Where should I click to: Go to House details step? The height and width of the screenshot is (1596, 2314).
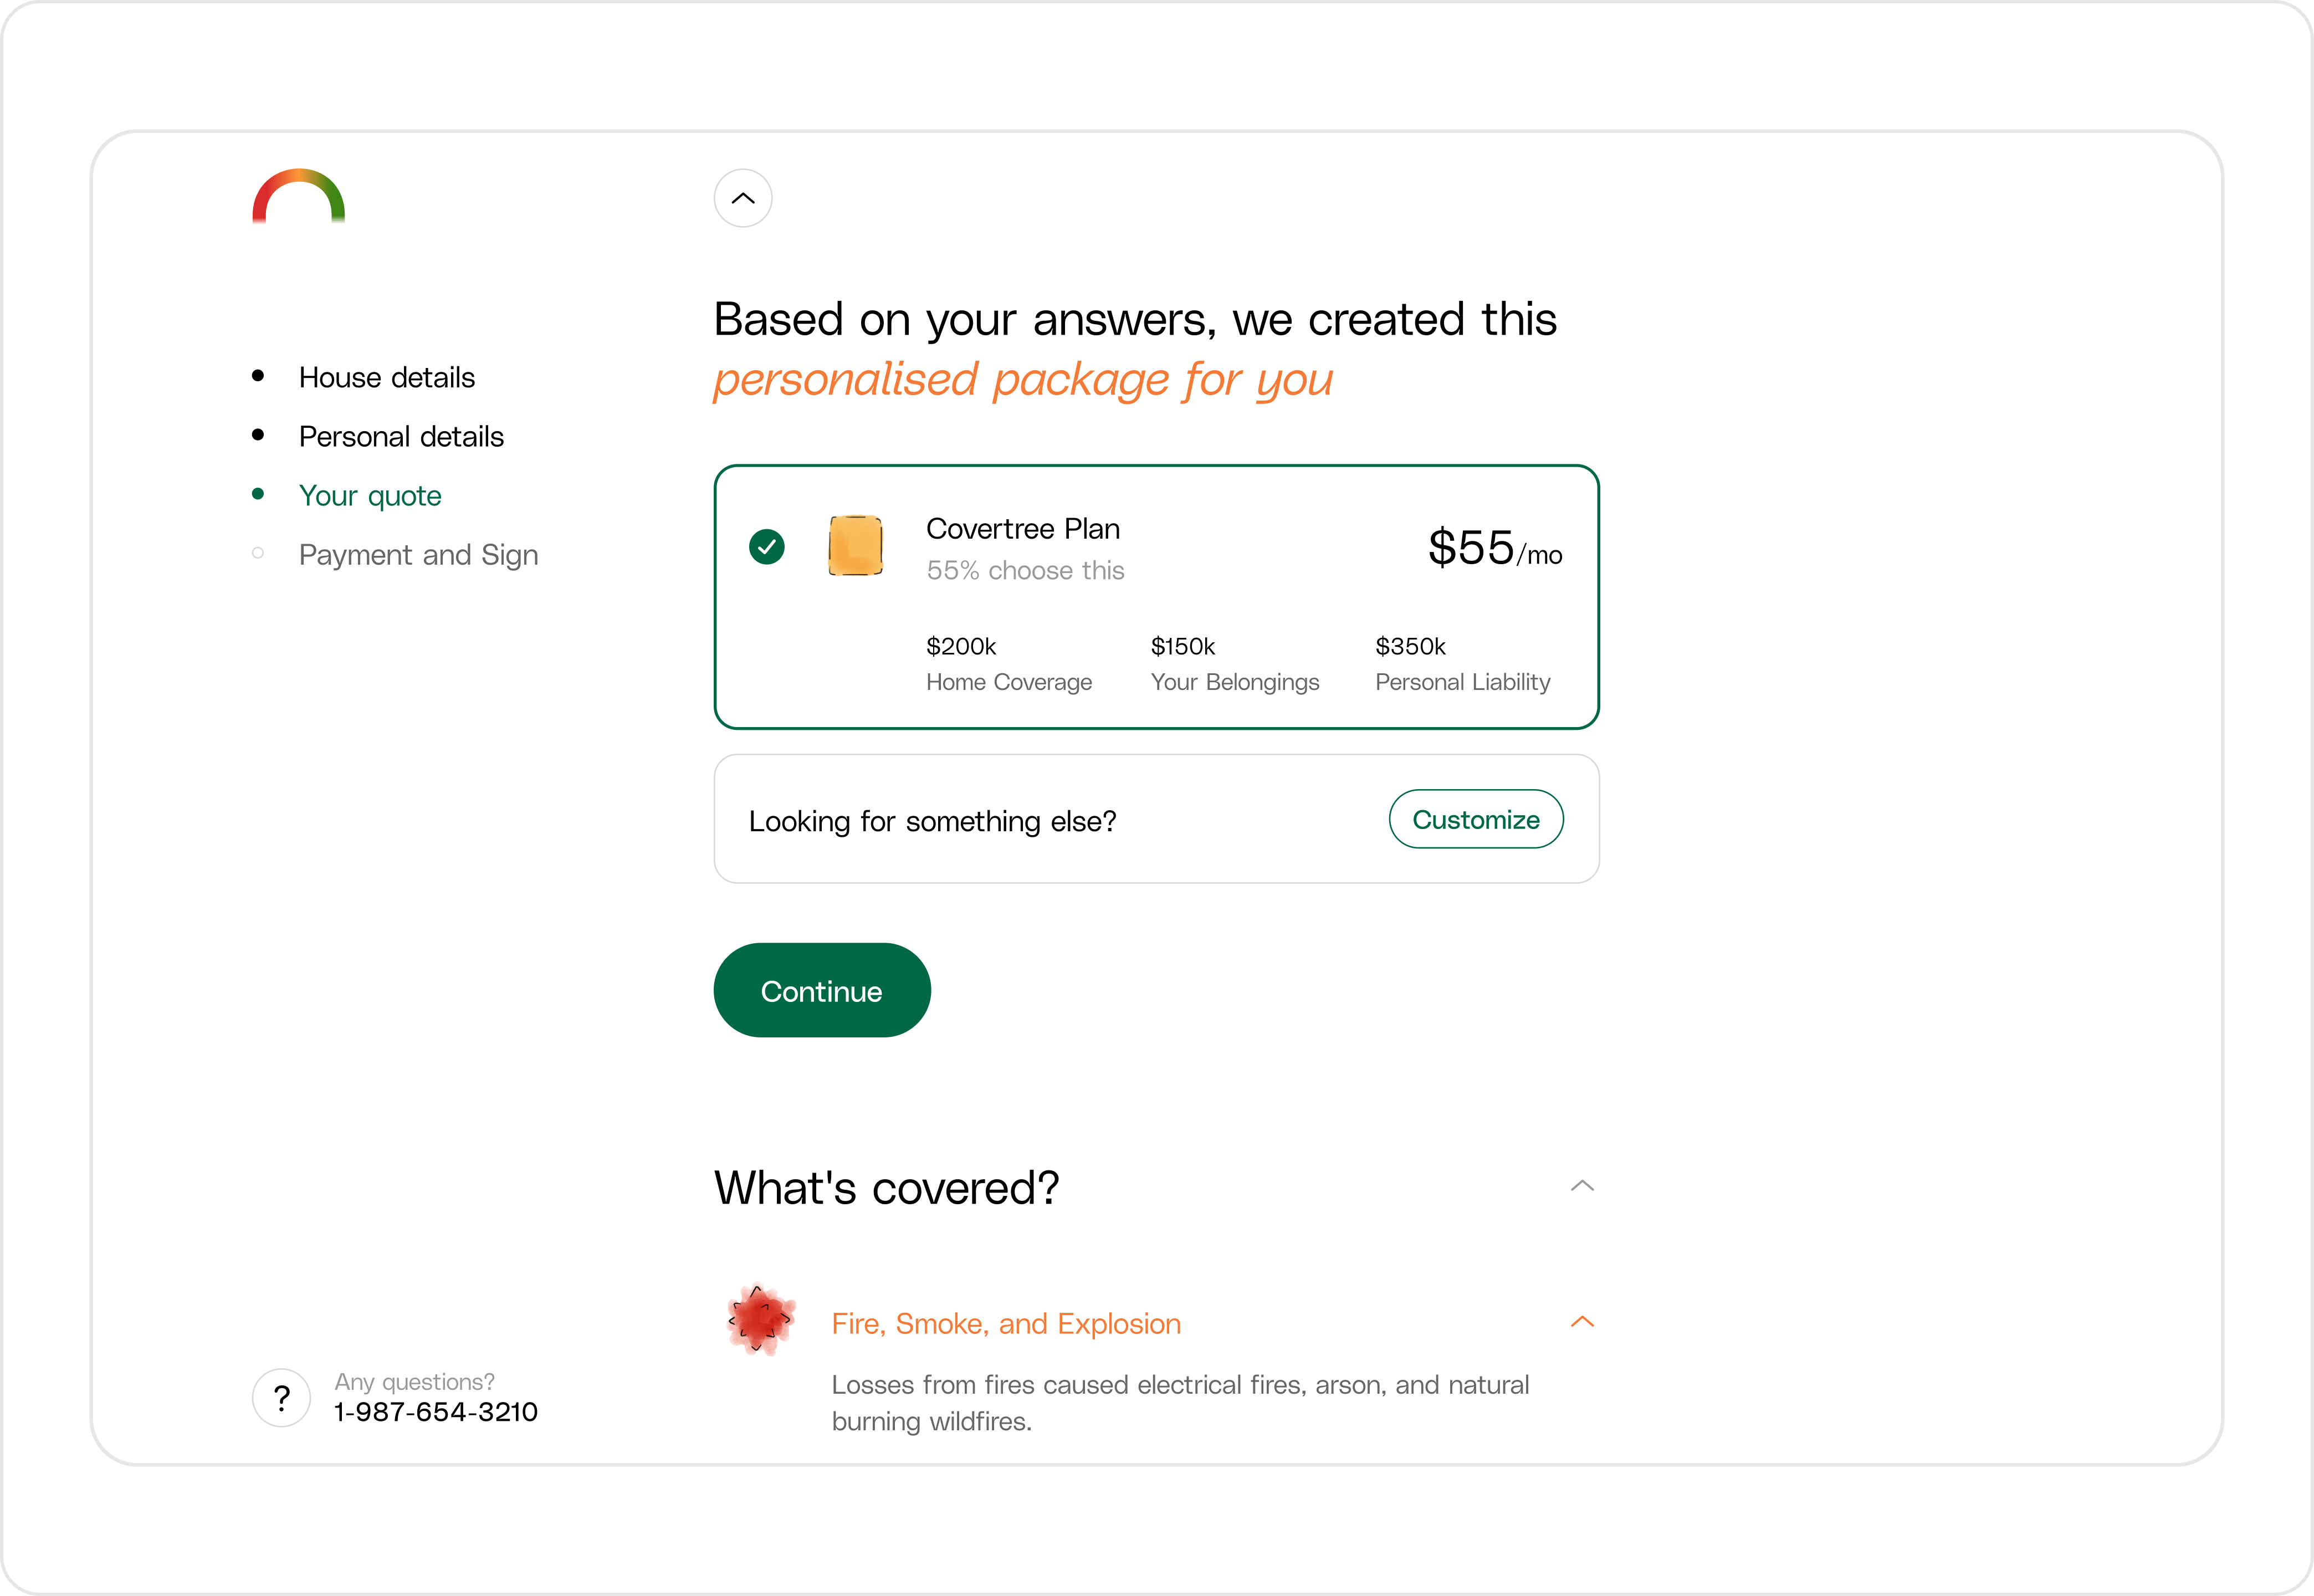click(x=386, y=378)
